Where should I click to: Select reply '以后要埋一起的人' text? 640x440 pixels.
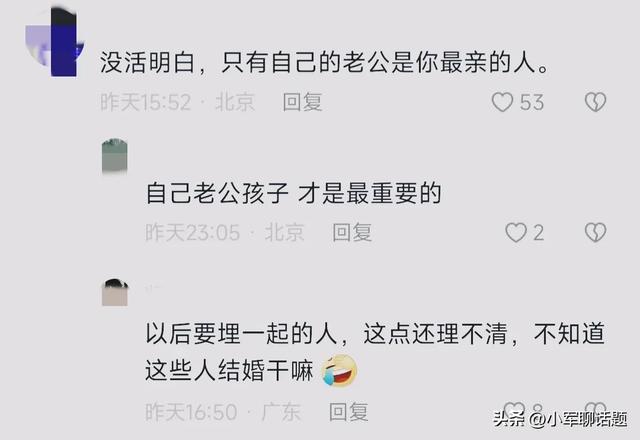coord(375,351)
